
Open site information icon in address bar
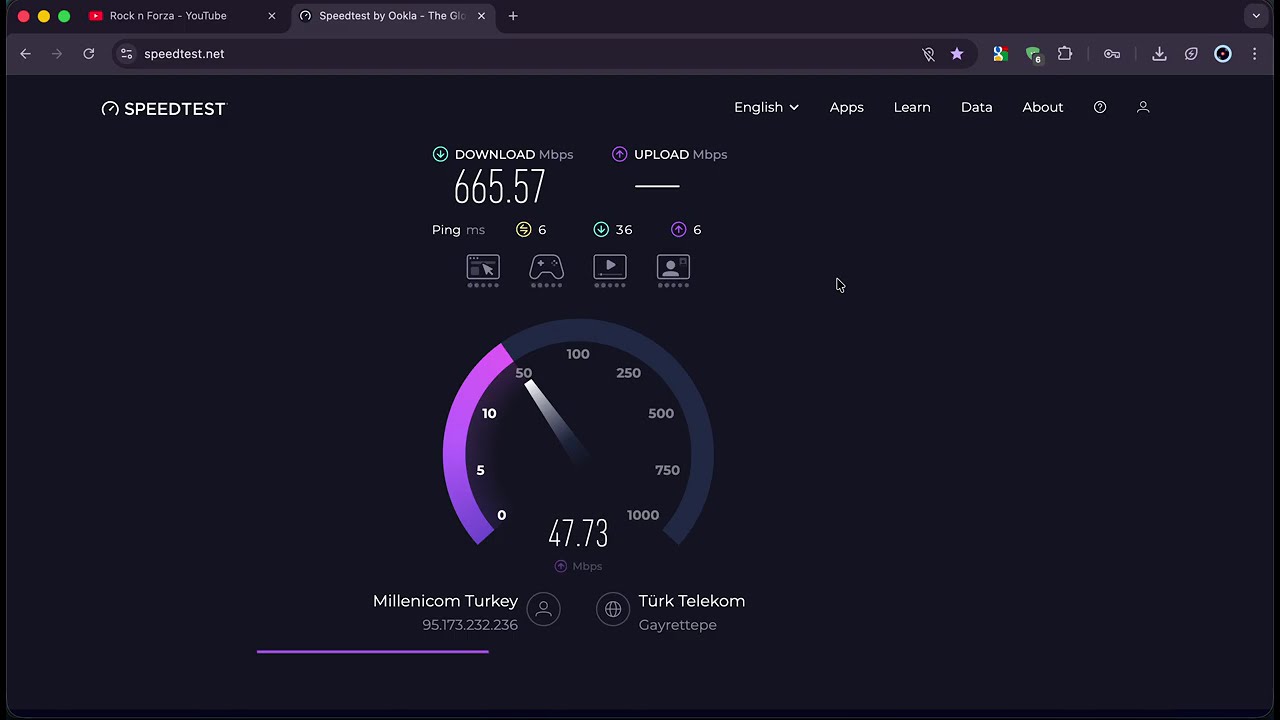click(x=126, y=54)
